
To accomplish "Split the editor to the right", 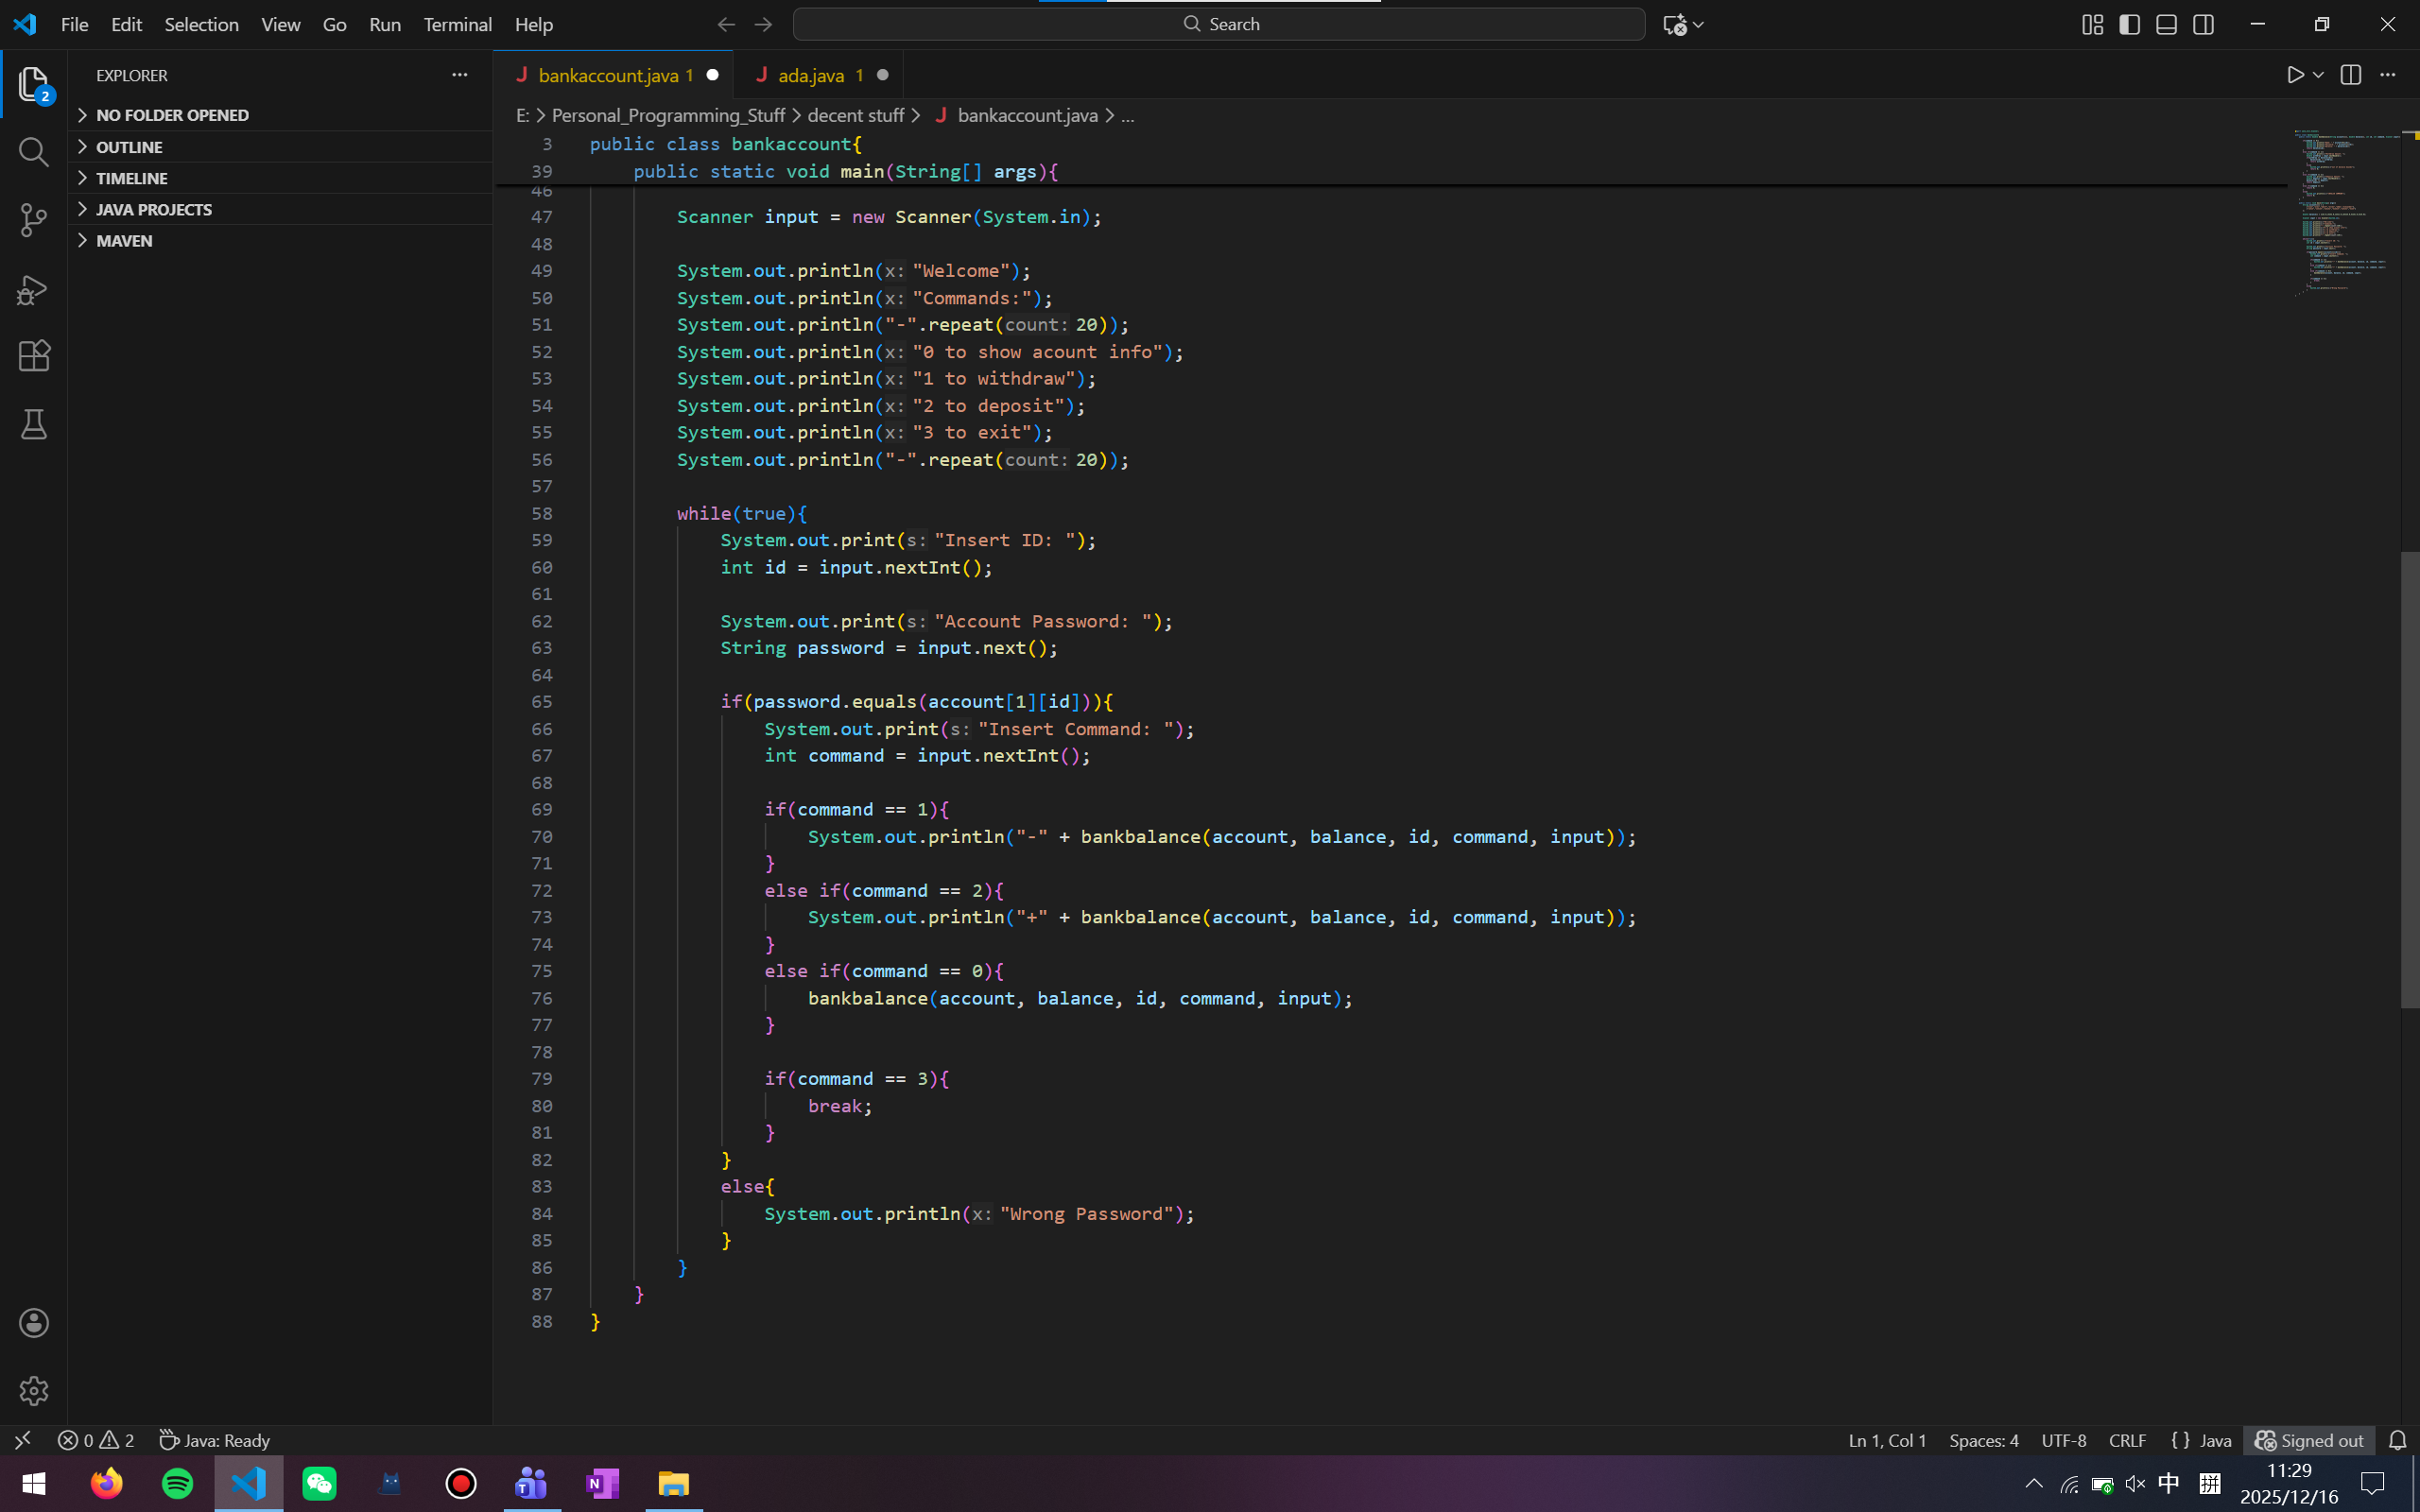I will 2350,75.
